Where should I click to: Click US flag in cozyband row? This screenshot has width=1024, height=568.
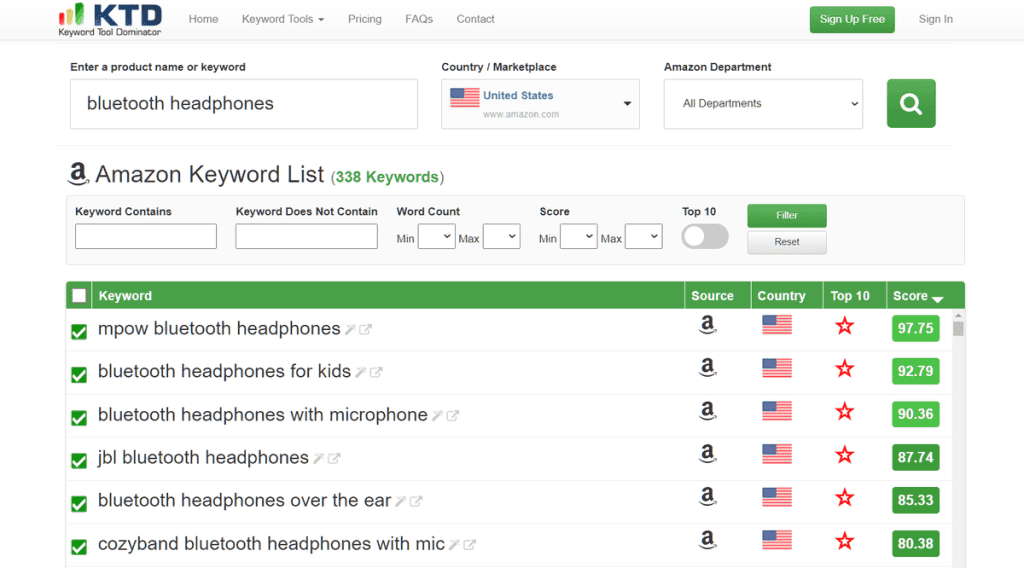(776, 541)
